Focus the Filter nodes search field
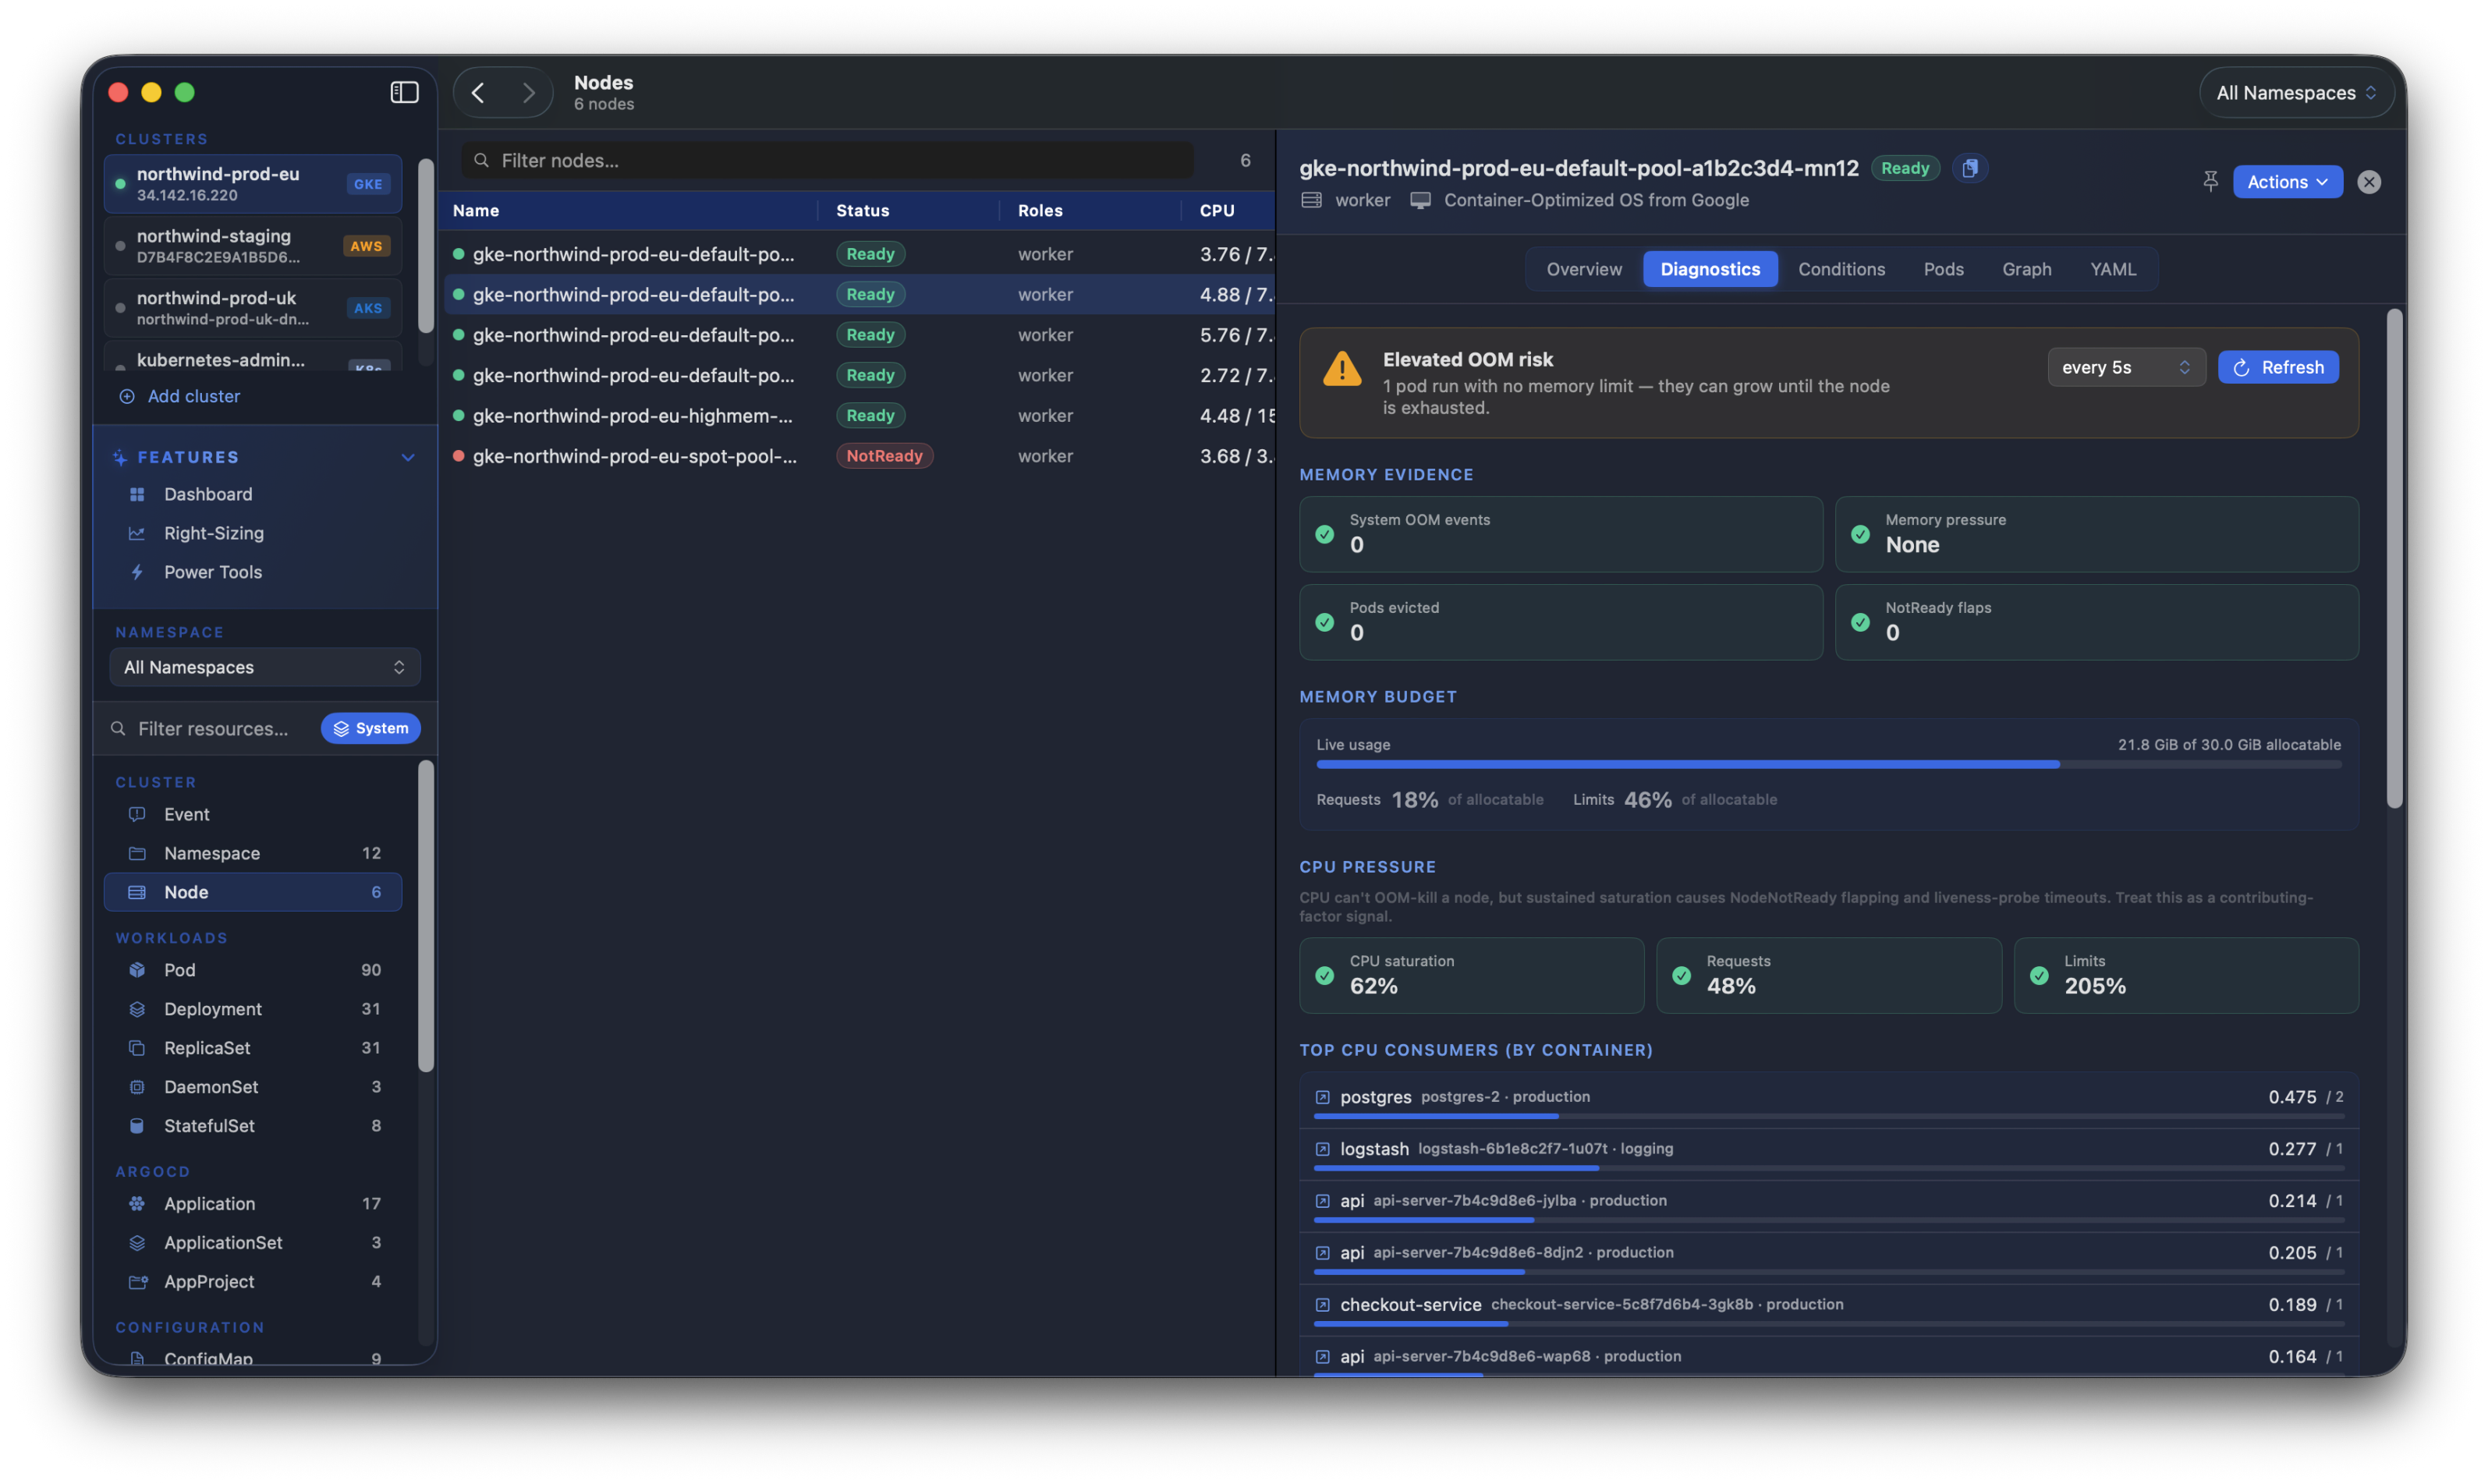The width and height of the screenshot is (2488, 1484). click(828, 160)
